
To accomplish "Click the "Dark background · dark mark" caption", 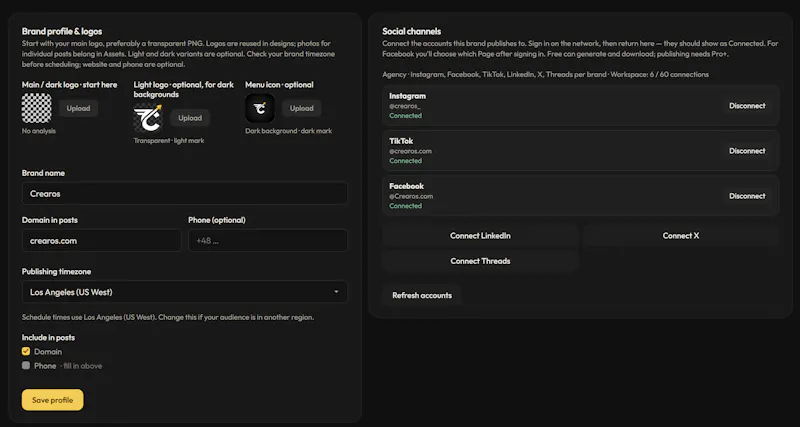I will (x=289, y=131).
